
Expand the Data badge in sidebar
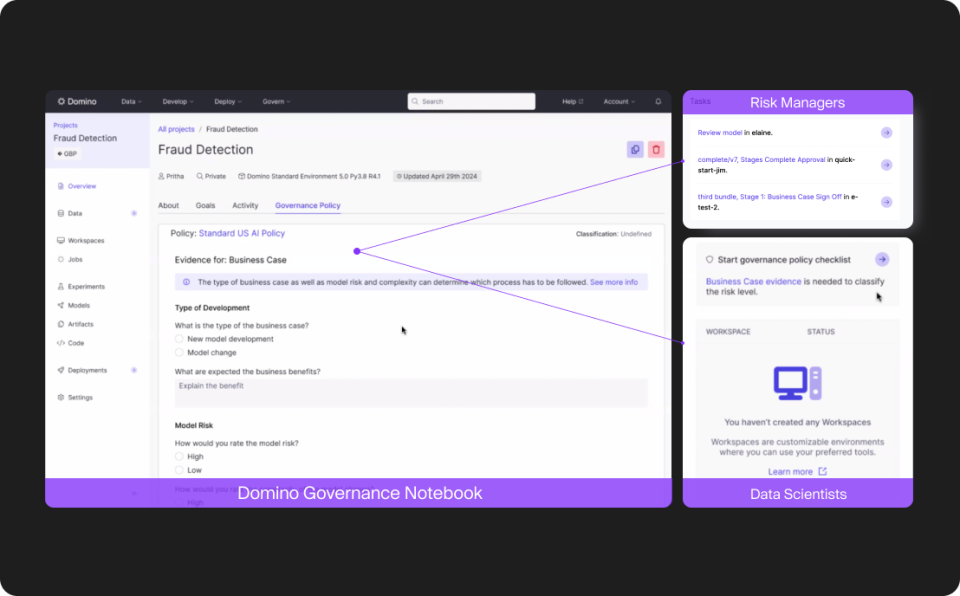(x=133, y=214)
